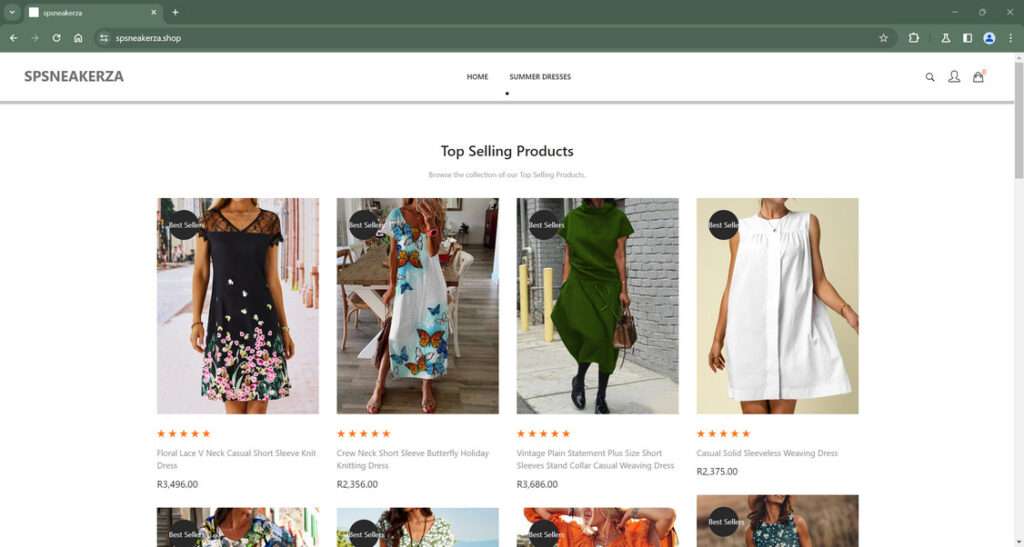Toggle the browser side panel
Viewport: 1024px width, 547px height.
click(967, 38)
